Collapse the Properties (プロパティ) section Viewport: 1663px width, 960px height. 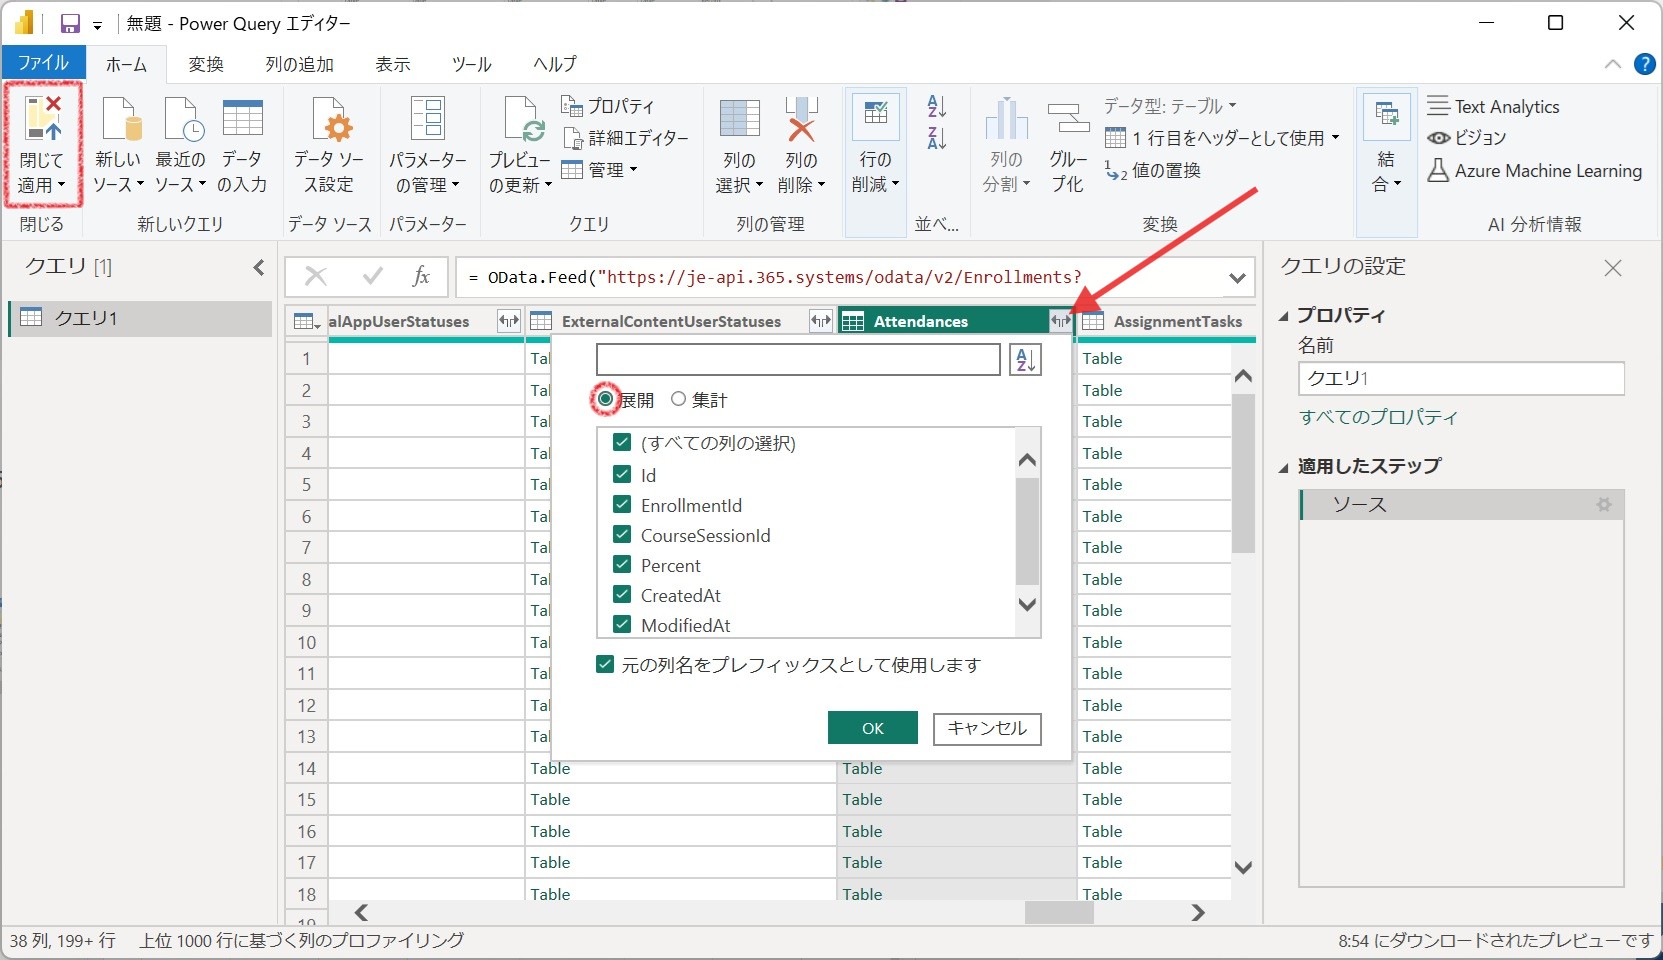click(x=1284, y=316)
